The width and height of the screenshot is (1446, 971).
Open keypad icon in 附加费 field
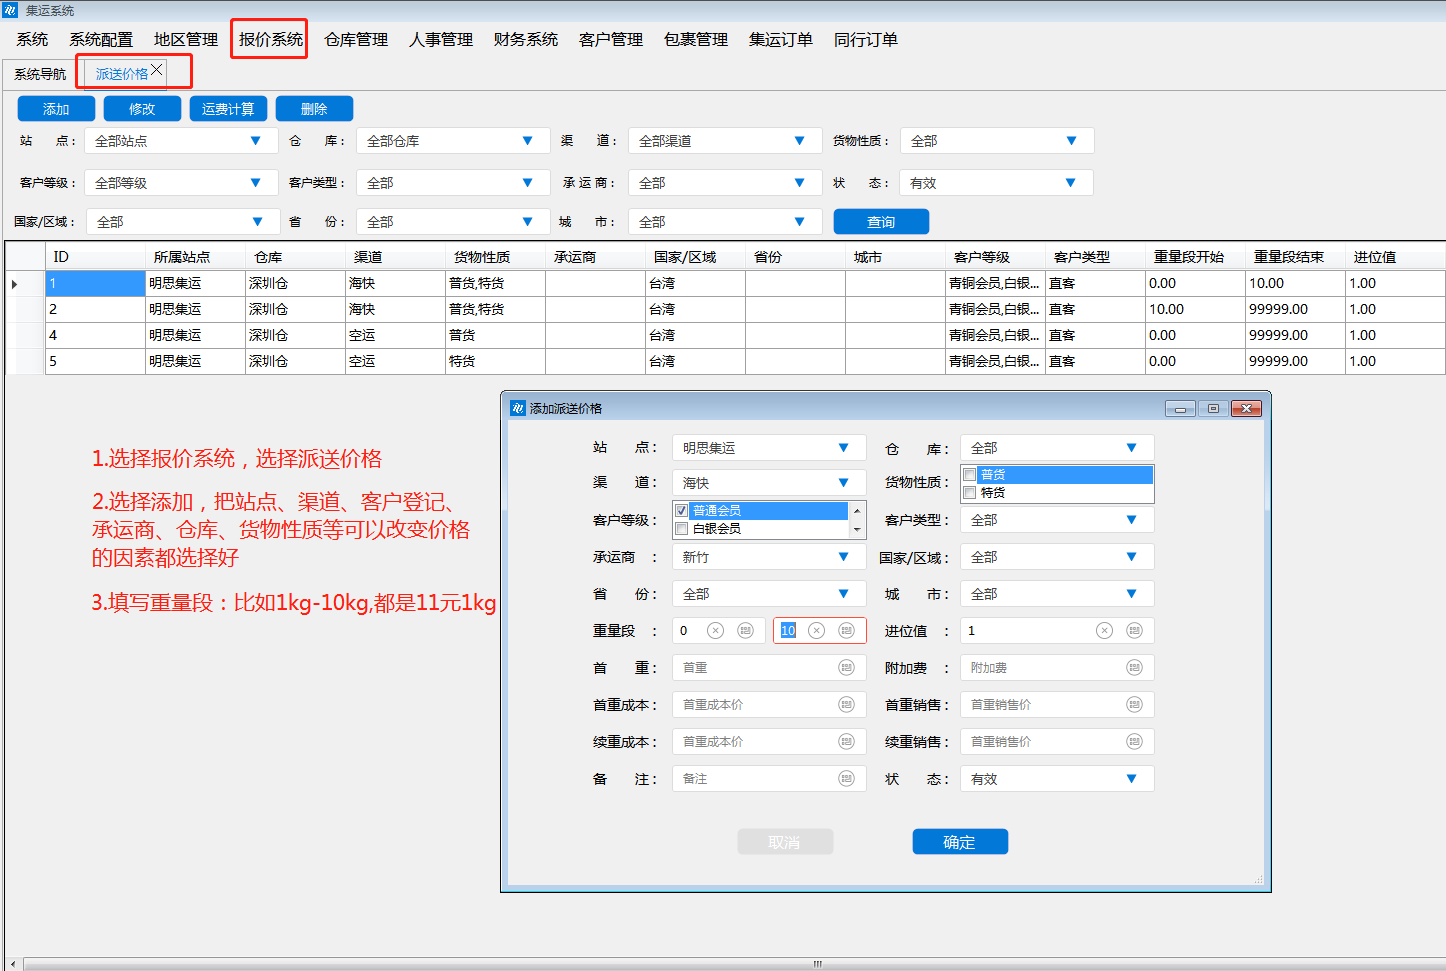[1134, 668]
